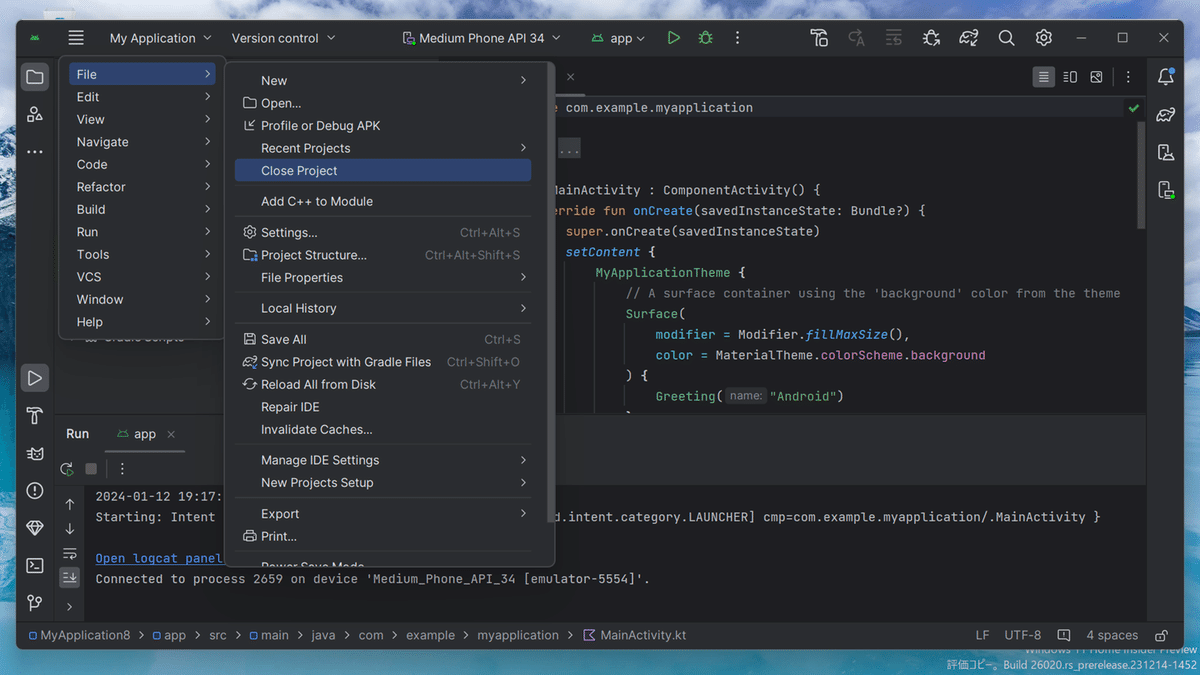Screen dimensions: 1200x675
Task: Click Up the stack trace arrow
Action: coord(70,504)
